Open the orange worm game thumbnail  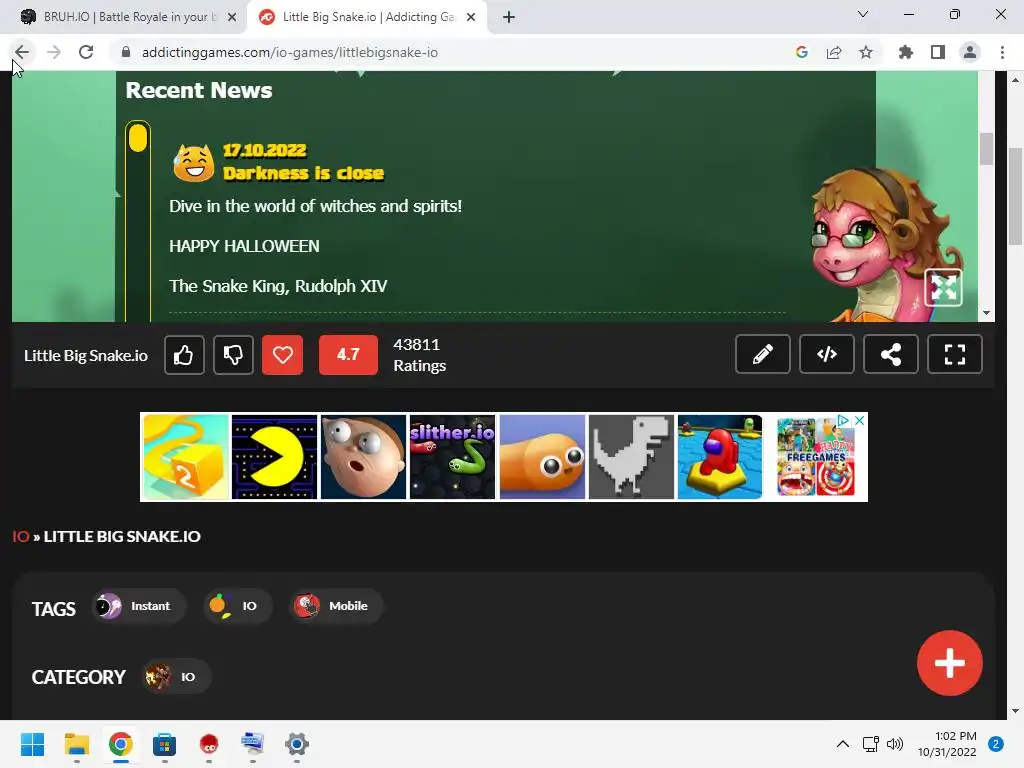click(542, 457)
